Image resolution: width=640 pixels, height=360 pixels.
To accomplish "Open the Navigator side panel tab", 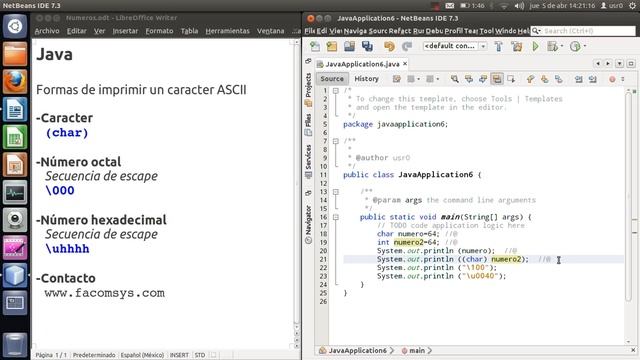I will coord(308,224).
